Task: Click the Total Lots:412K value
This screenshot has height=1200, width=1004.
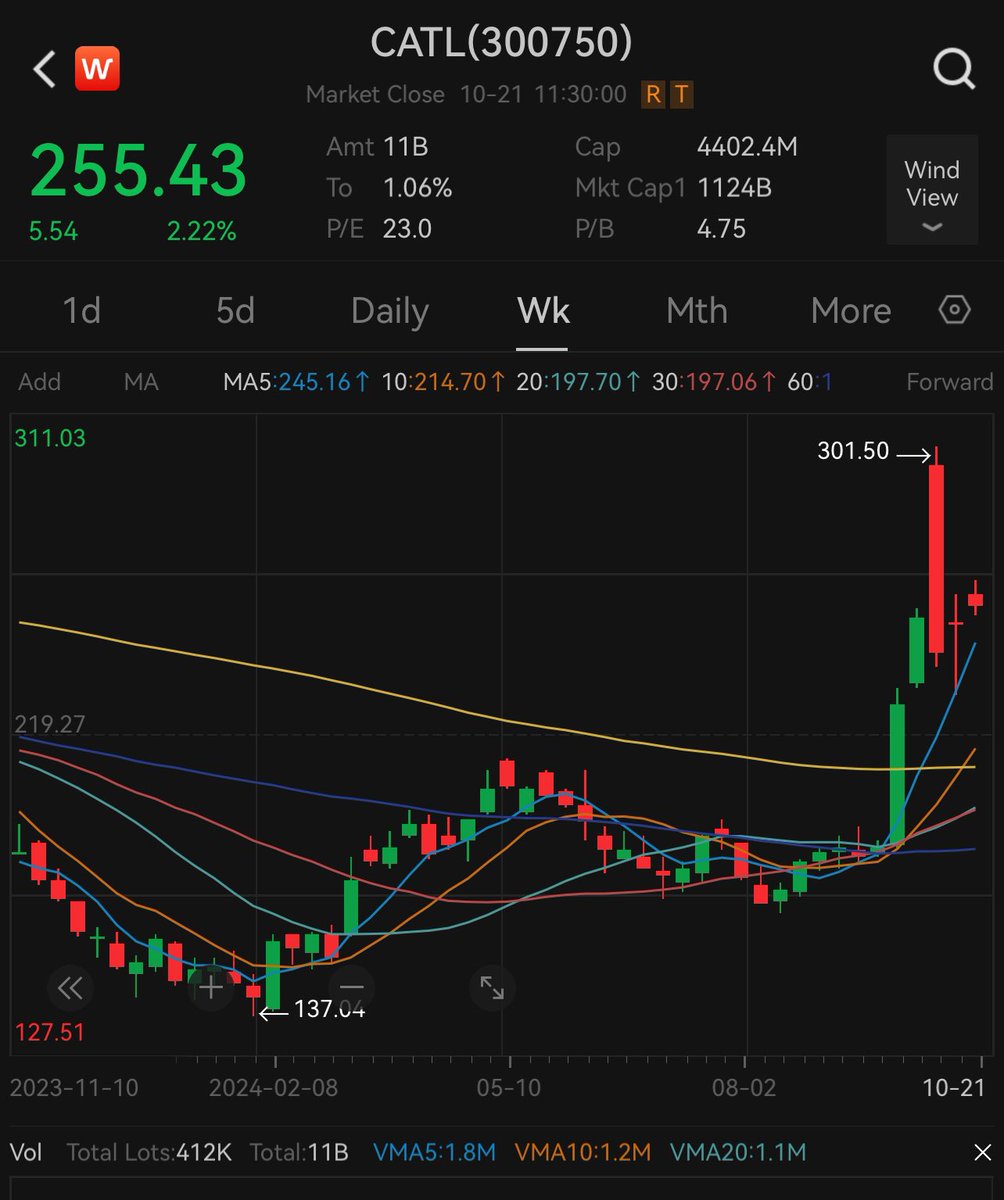Action: [149, 1153]
